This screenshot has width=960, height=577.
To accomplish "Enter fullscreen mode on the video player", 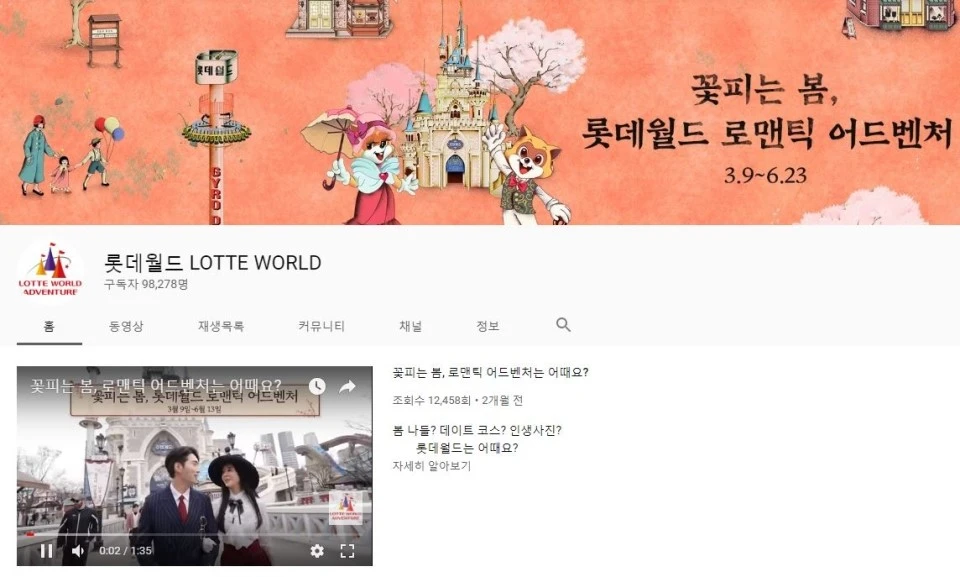I will coord(347,549).
